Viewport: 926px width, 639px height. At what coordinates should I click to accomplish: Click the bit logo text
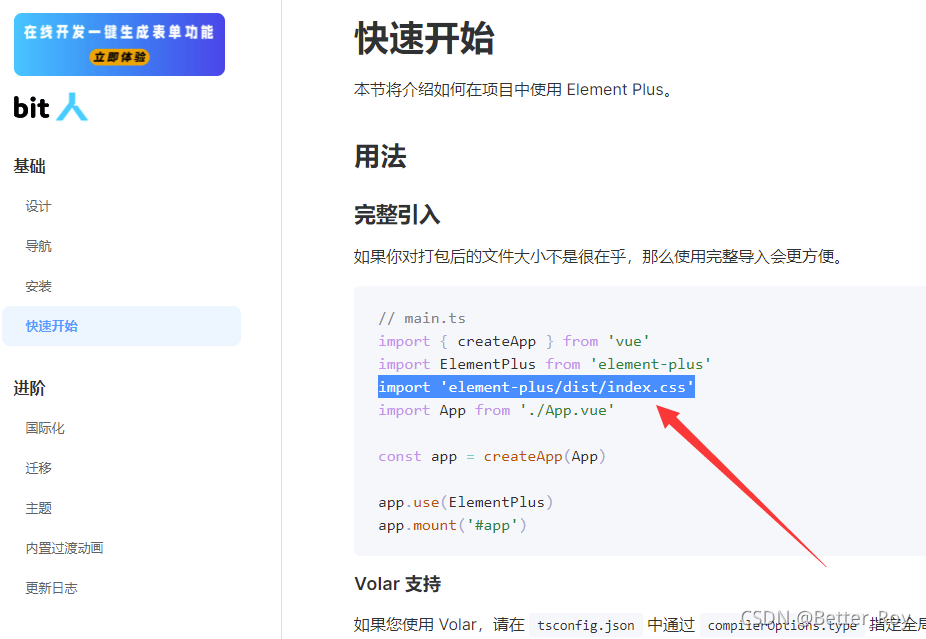[31, 108]
